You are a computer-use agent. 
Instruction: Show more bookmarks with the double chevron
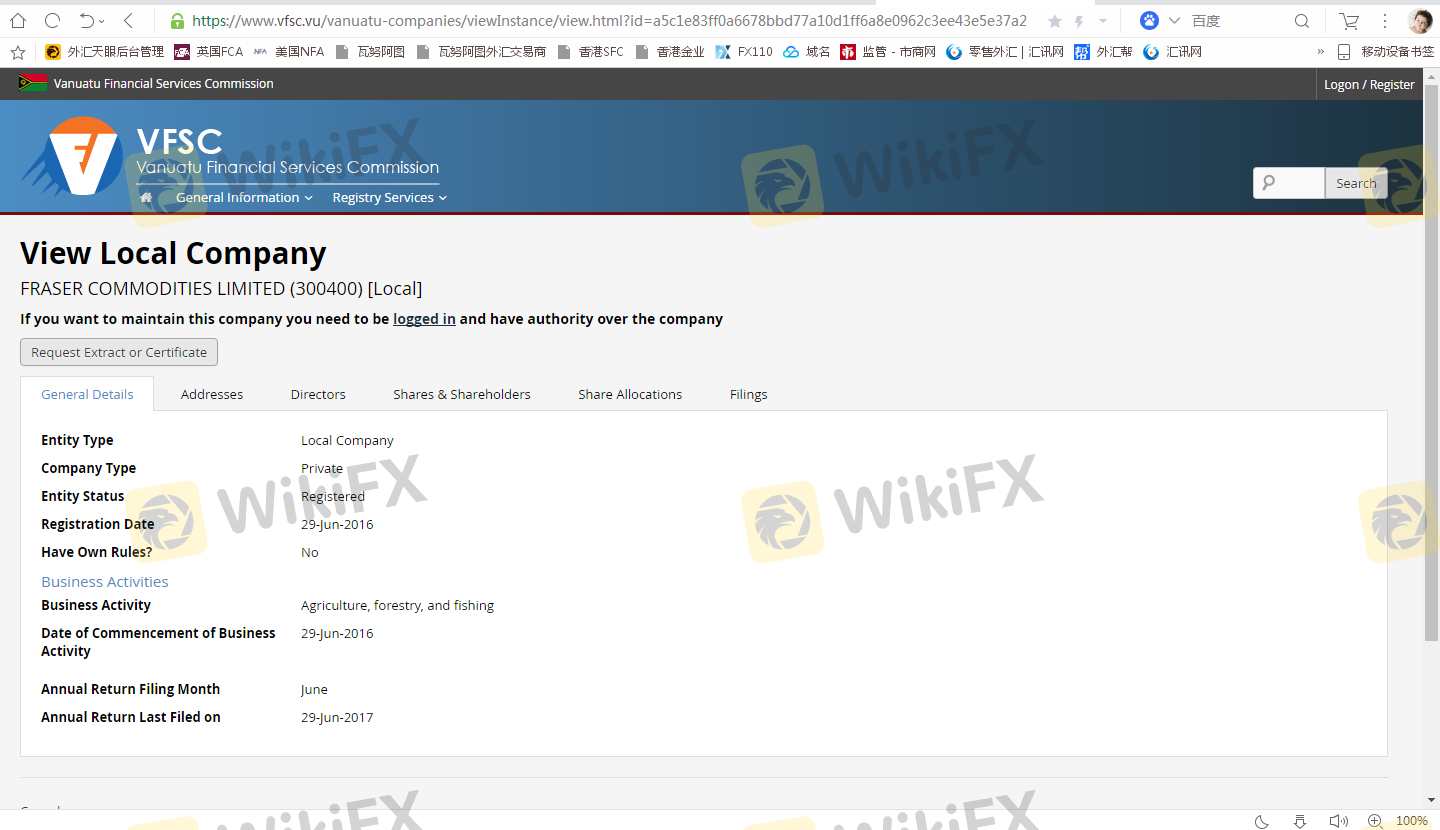tap(1321, 52)
